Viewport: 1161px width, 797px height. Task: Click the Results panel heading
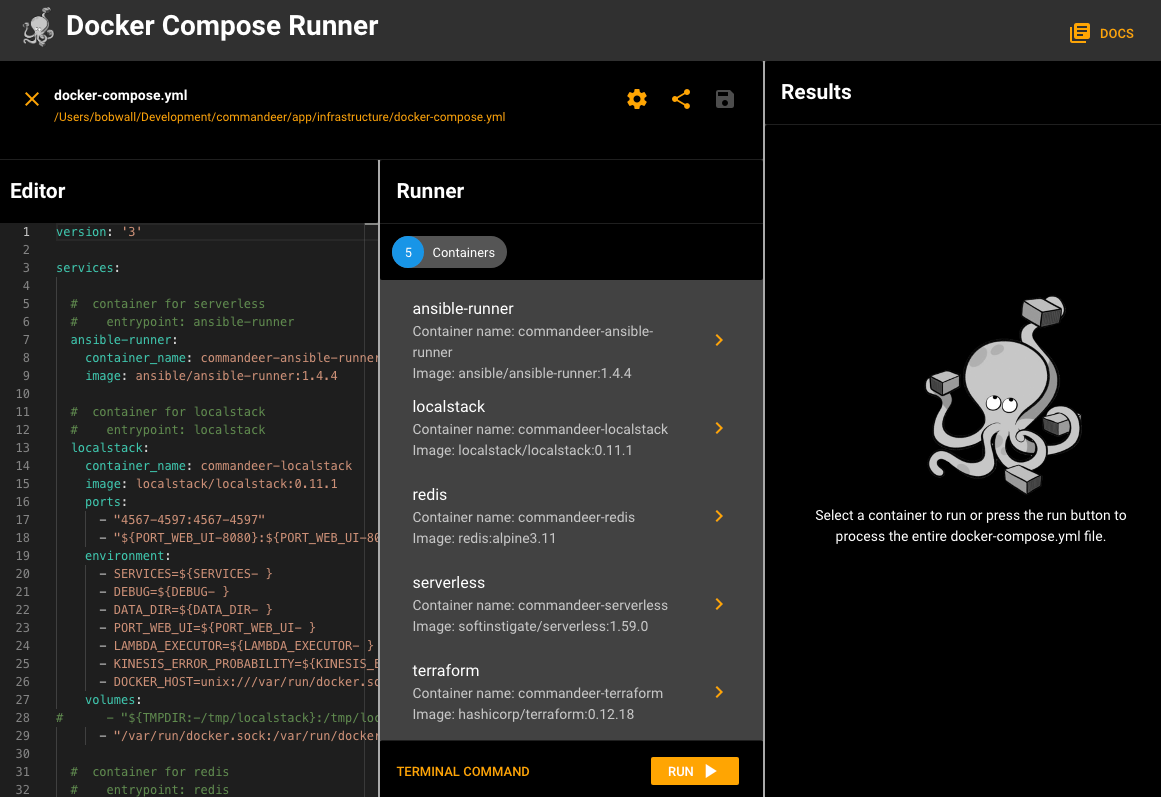point(816,92)
